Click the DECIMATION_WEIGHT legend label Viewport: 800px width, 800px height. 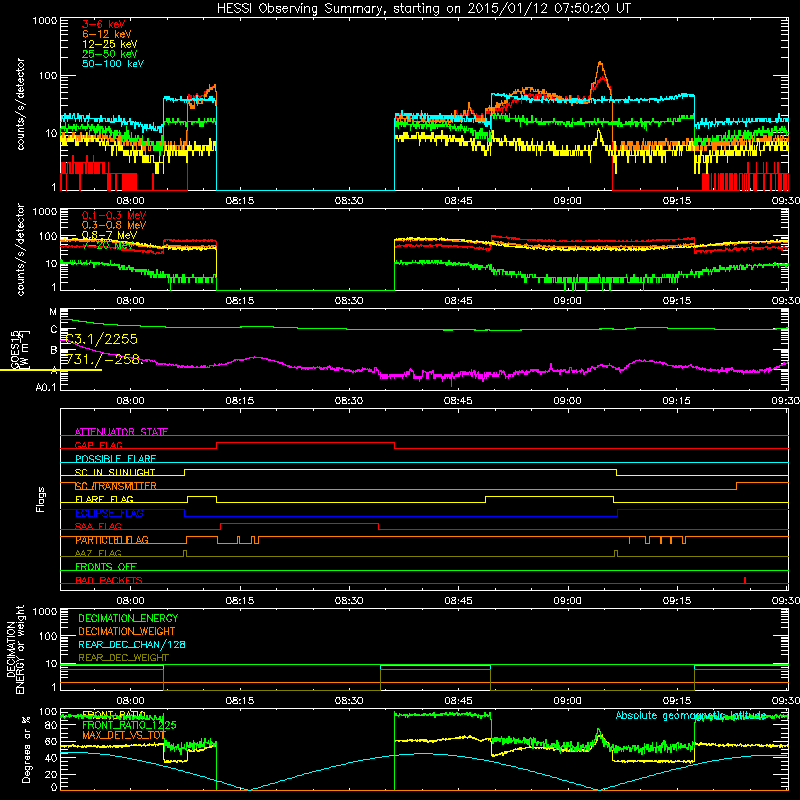pos(127,632)
